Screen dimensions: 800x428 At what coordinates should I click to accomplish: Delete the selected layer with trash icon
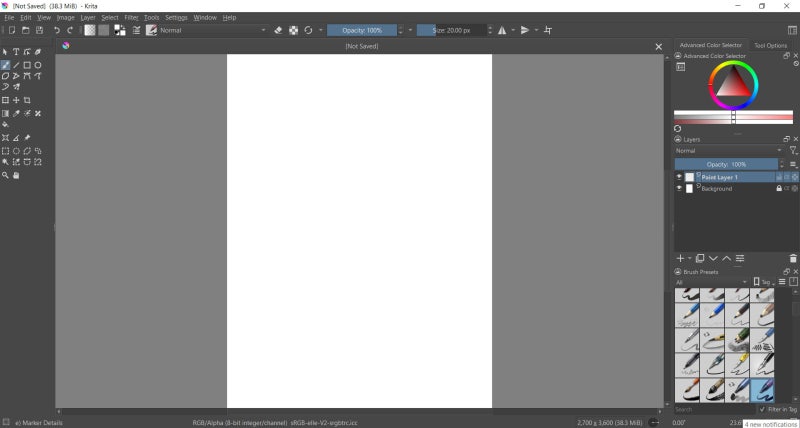click(793, 259)
